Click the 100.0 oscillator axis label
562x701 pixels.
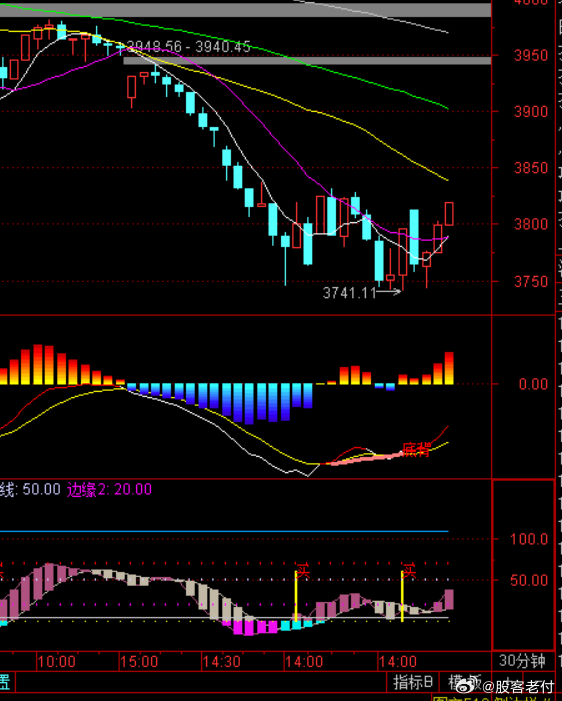click(x=529, y=539)
